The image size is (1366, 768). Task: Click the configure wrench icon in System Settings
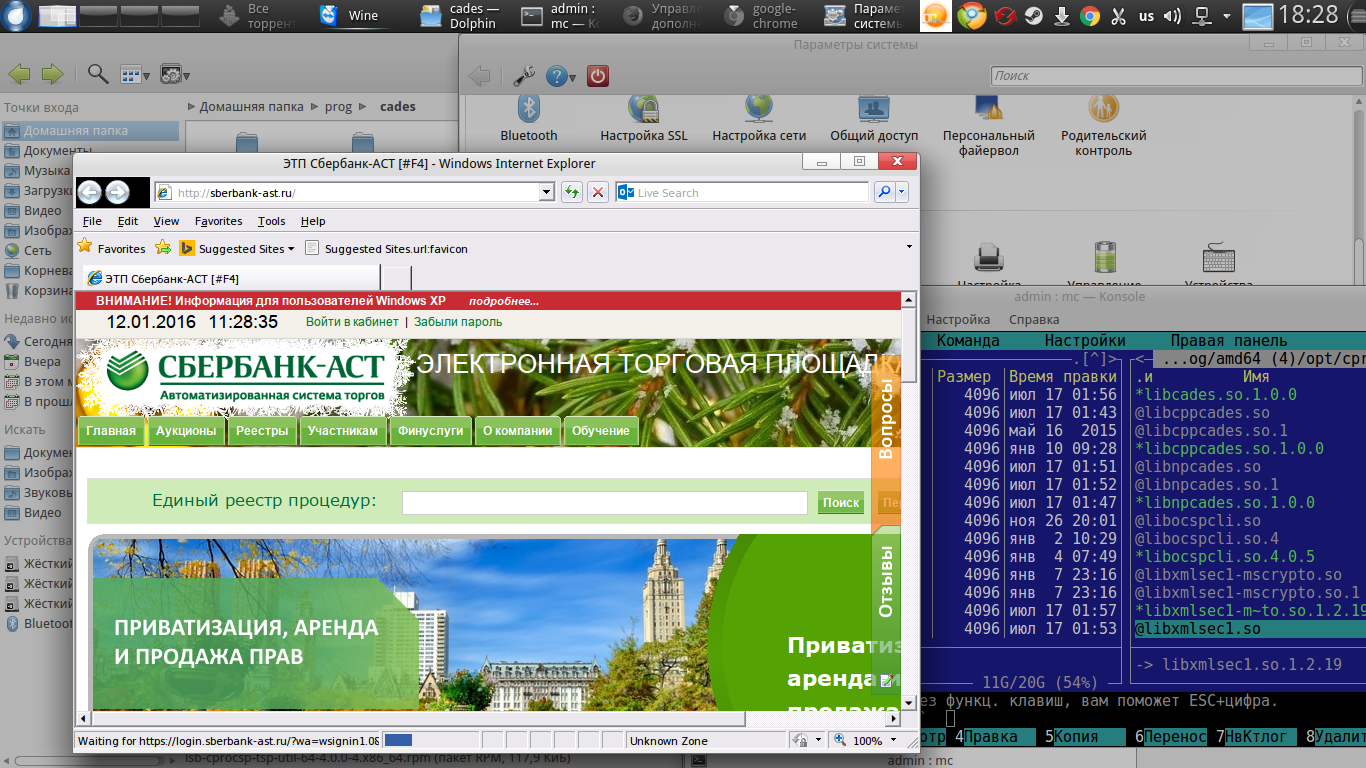pyautogui.click(x=523, y=76)
